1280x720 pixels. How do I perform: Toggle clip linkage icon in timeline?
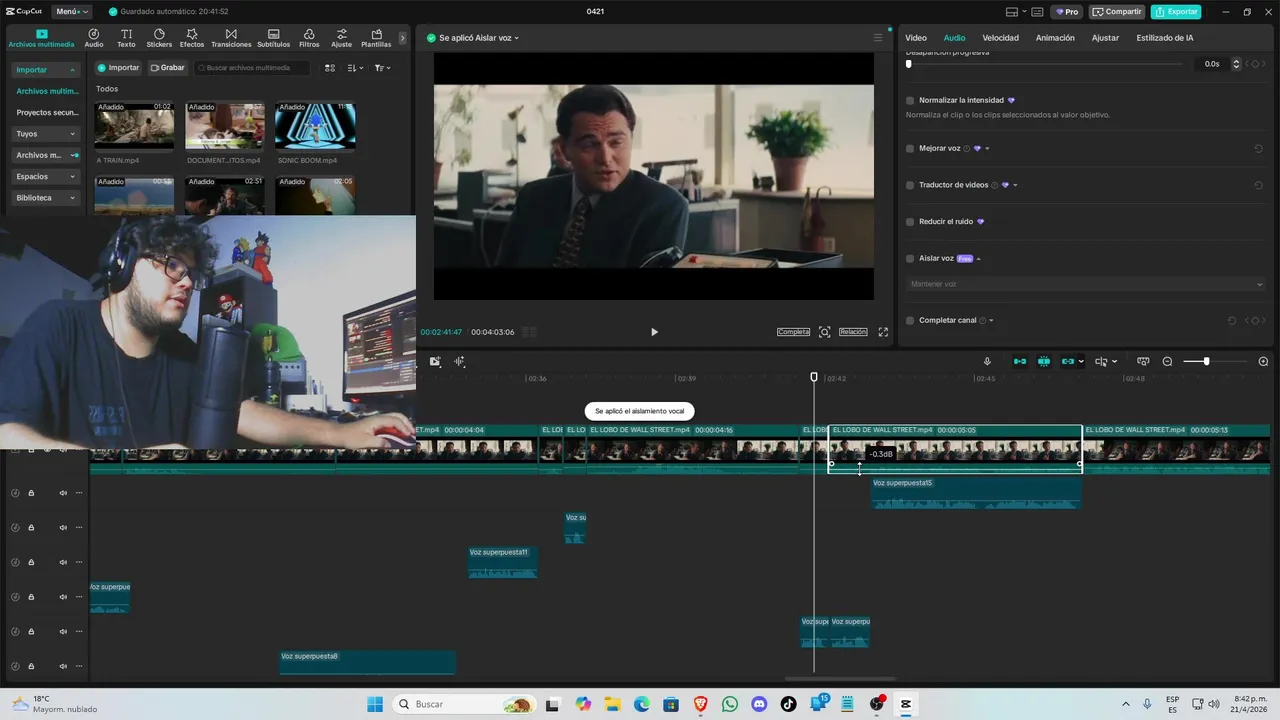tap(1070, 362)
